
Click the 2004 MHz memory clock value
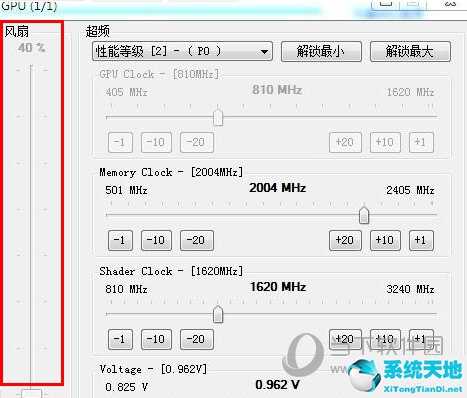pos(278,188)
